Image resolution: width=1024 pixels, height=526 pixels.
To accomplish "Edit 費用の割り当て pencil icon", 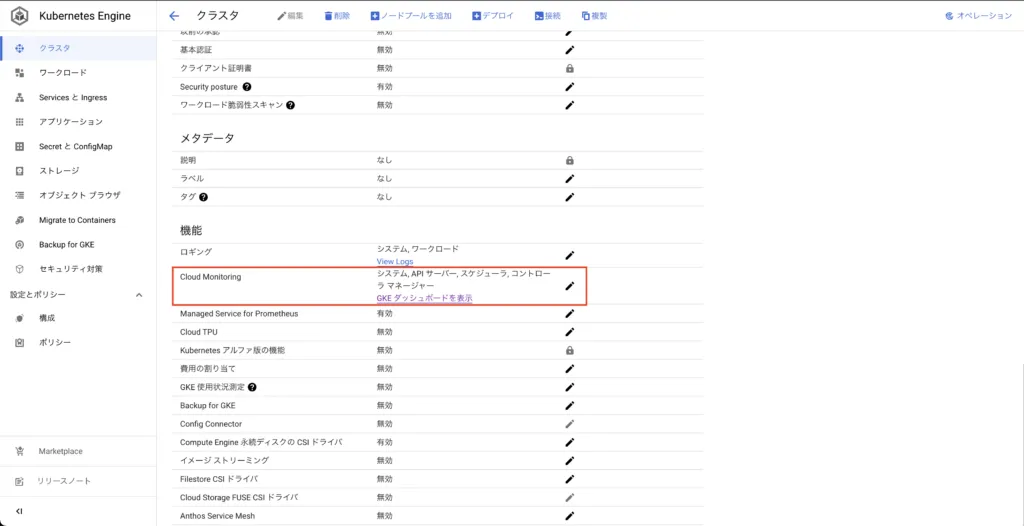I will click(x=569, y=369).
